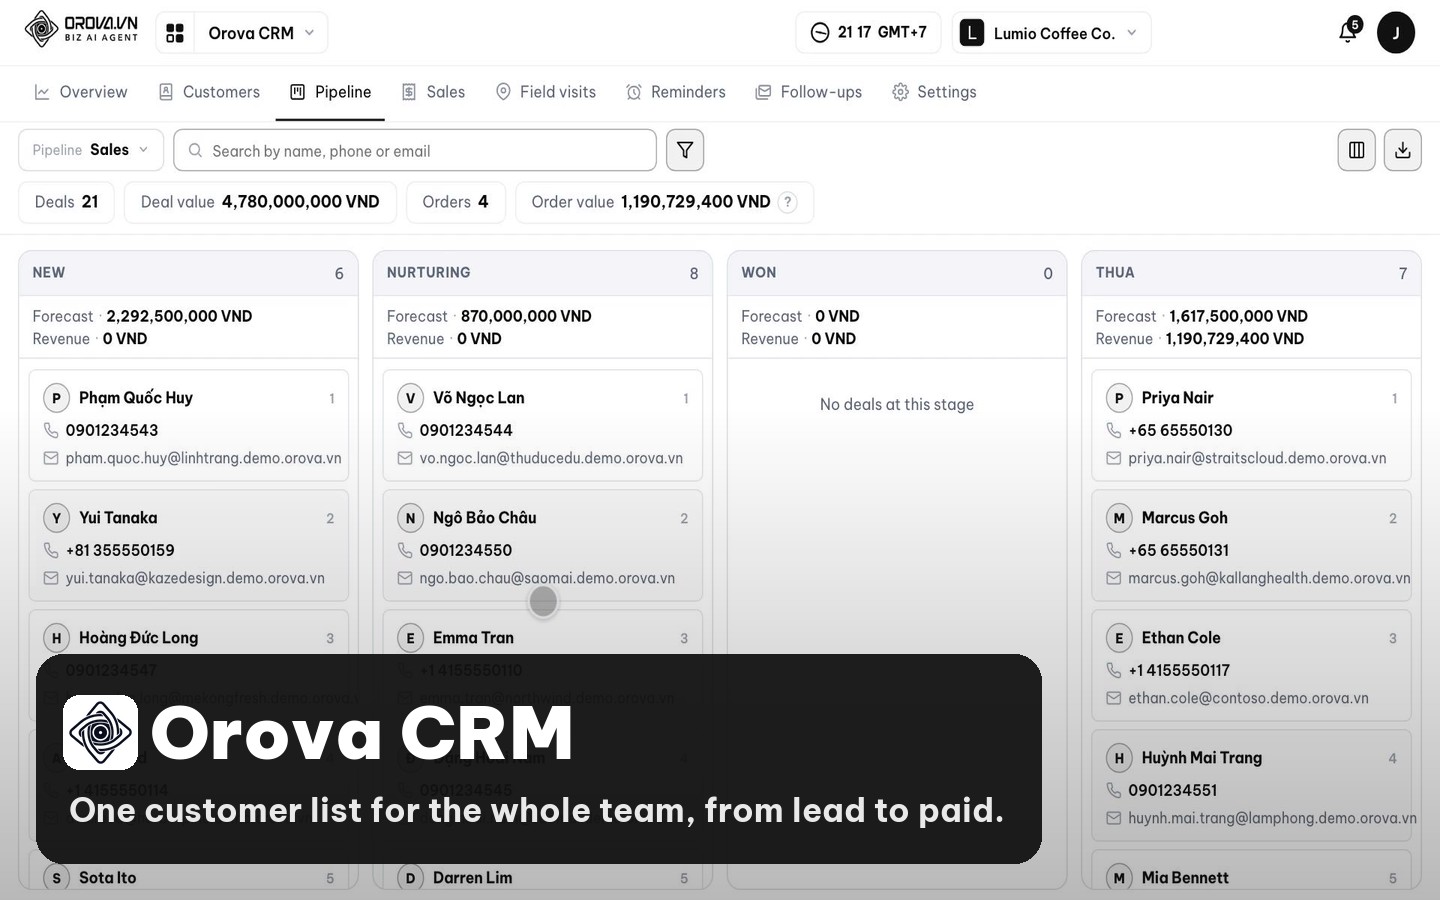Viewport: 1440px width, 900px height.
Task: Click email icon on Yui Tanaka card
Action: 51,578
